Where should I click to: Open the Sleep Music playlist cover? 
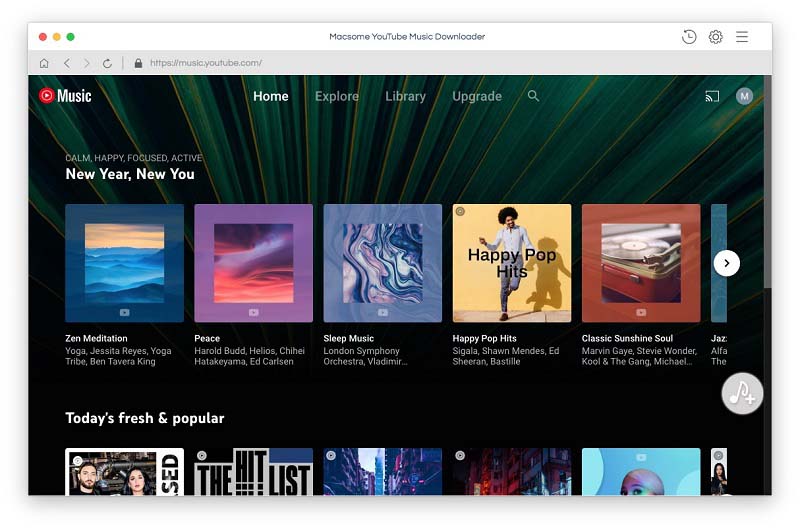click(x=383, y=263)
